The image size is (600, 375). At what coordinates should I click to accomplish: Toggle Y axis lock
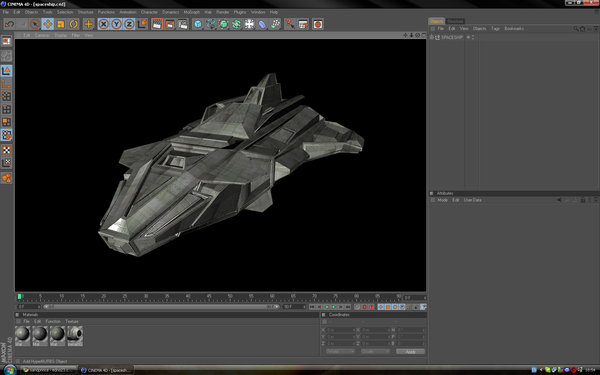pyautogui.click(x=116, y=24)
